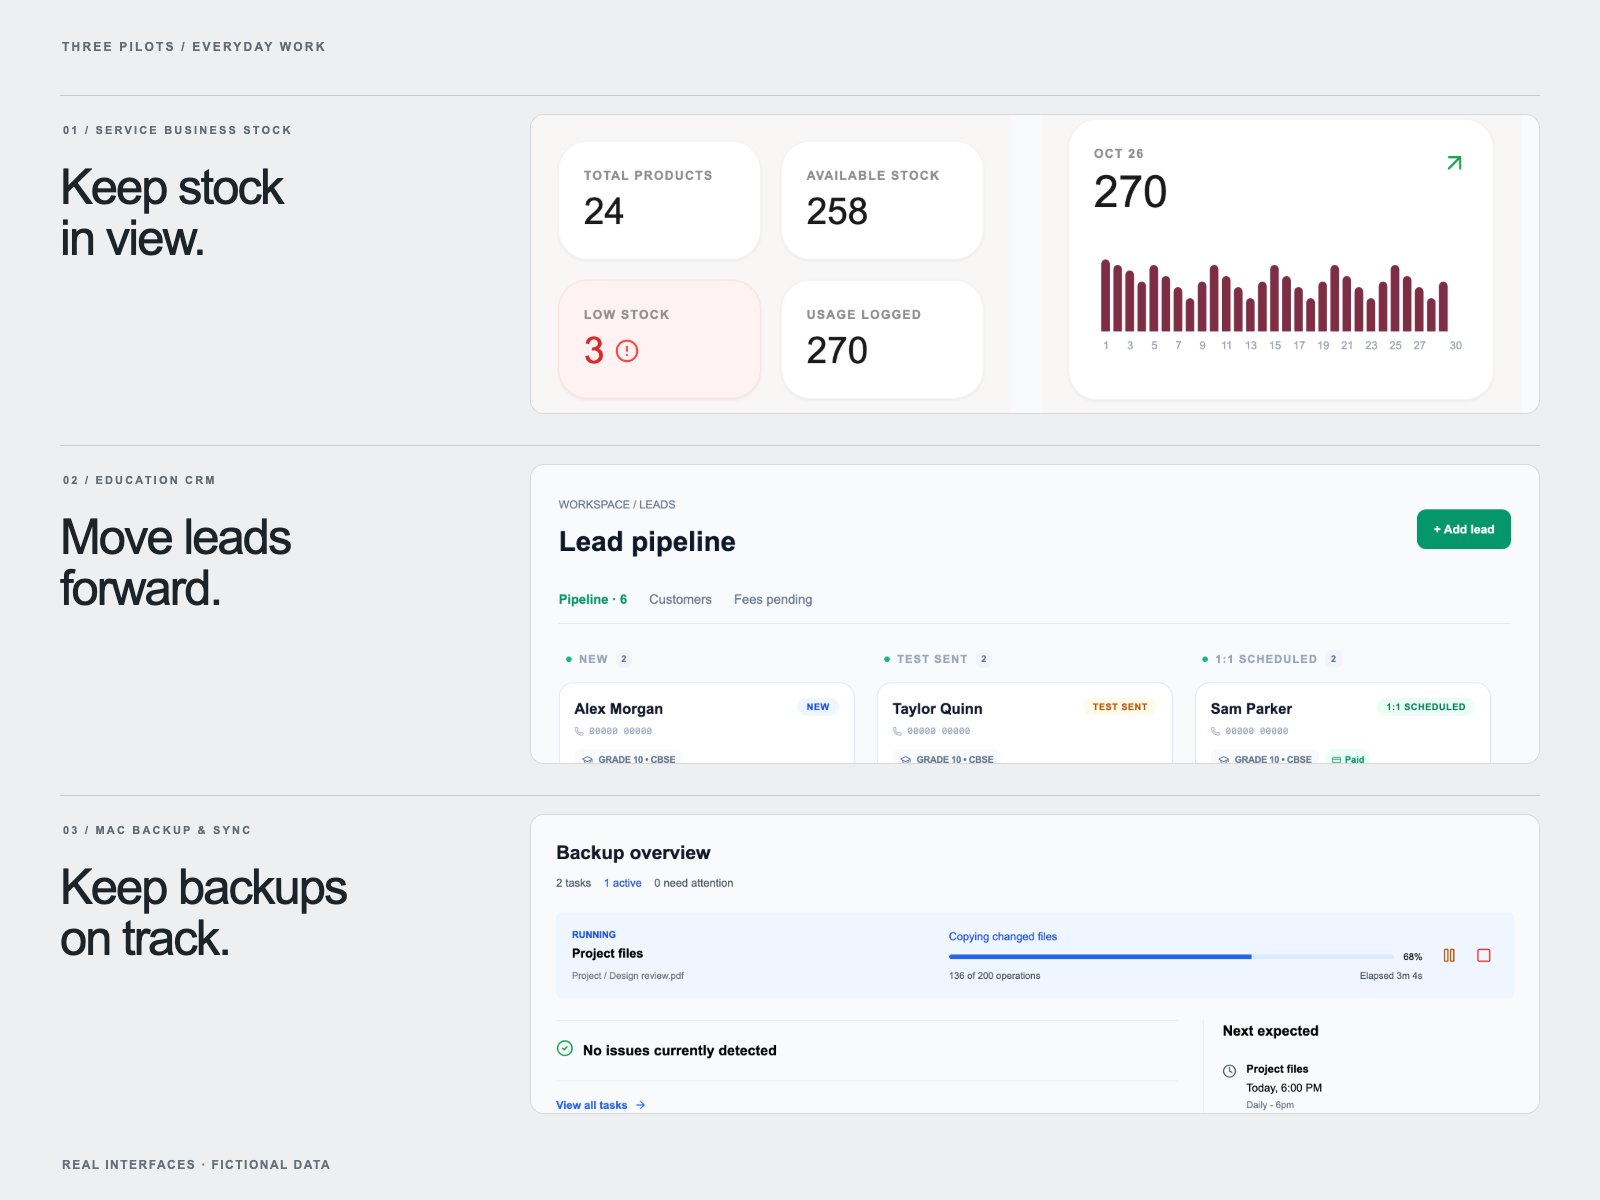Image resolution: width=1600 pixels, height=1200 pixels.
Task: Click the + Add lead button
Action: click(1464, 529)
